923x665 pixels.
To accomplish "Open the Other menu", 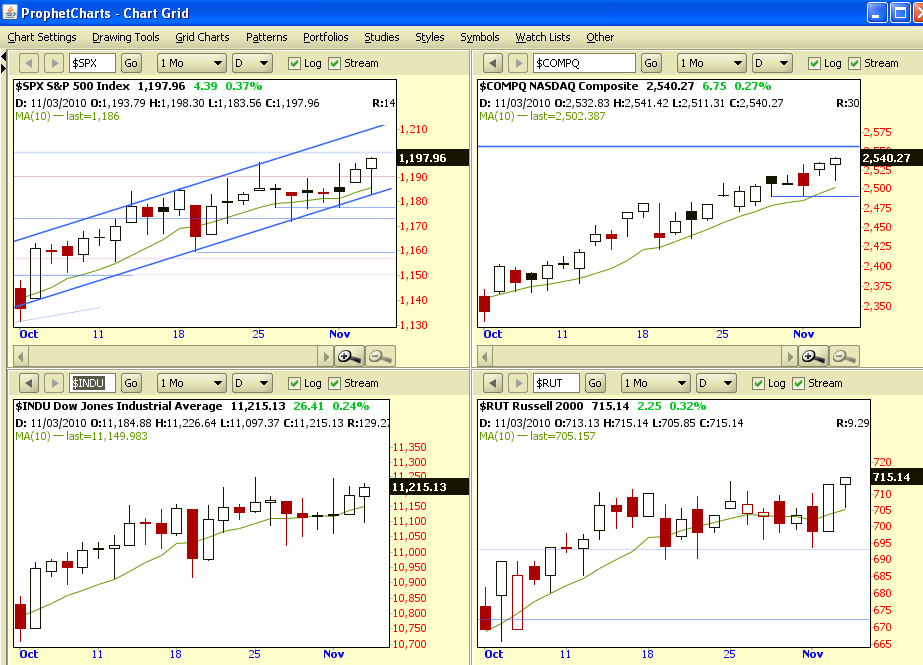I will click(600, 37).
